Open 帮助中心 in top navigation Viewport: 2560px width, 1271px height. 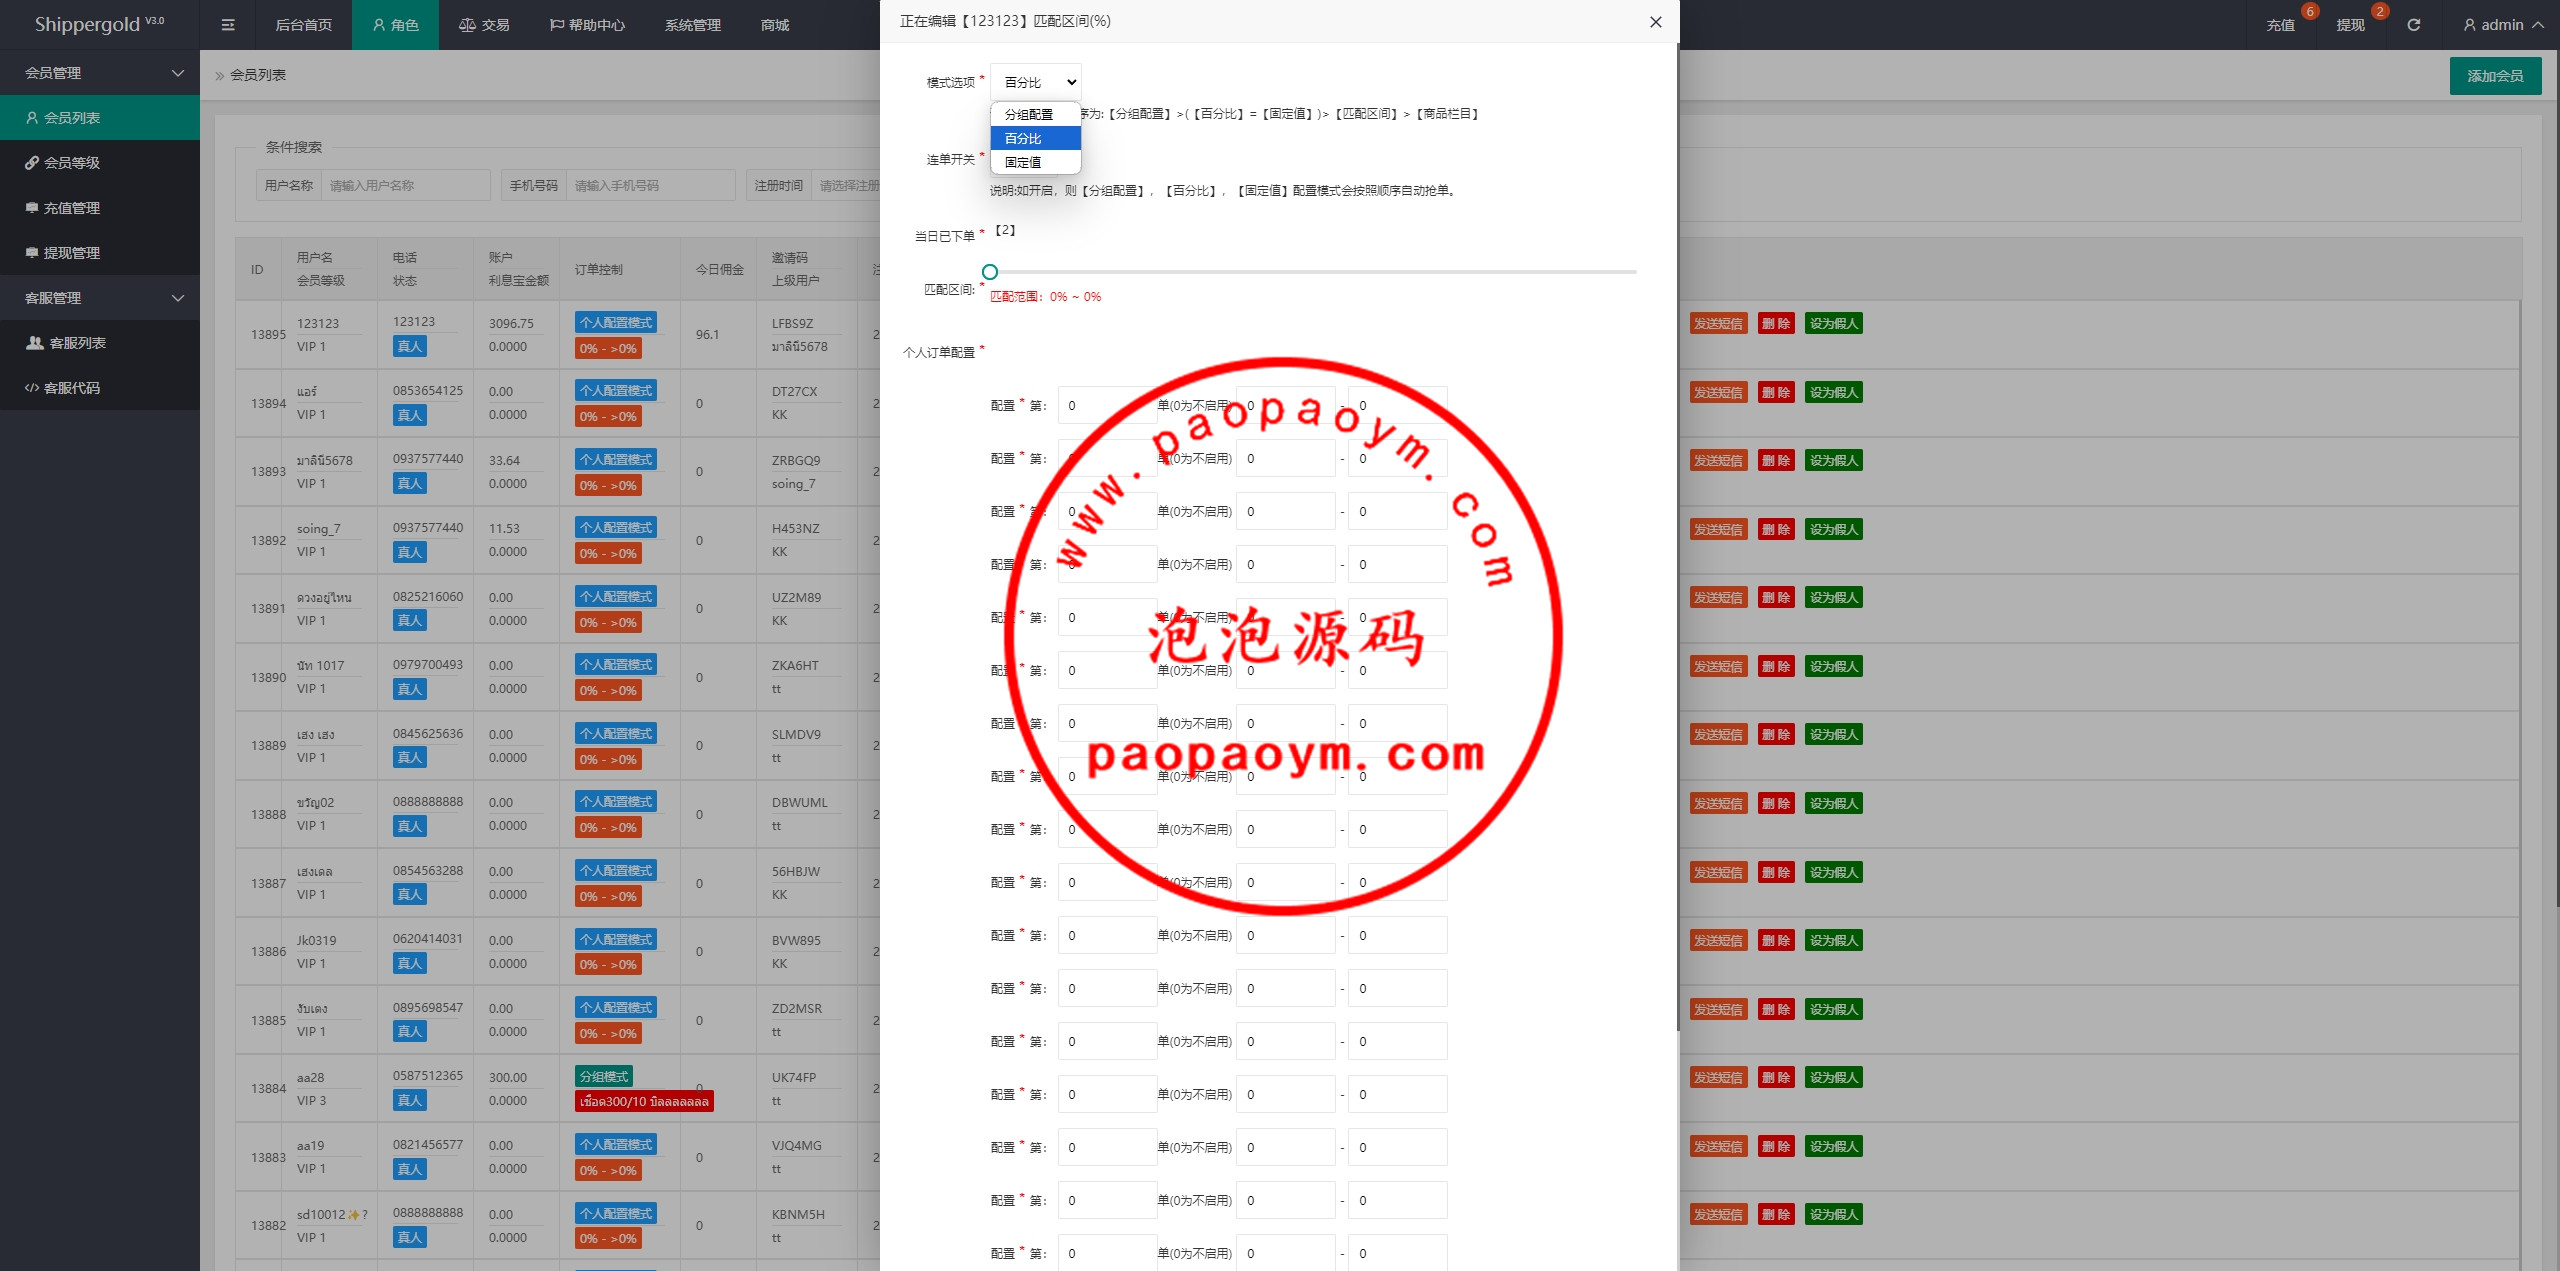point(587,25)
